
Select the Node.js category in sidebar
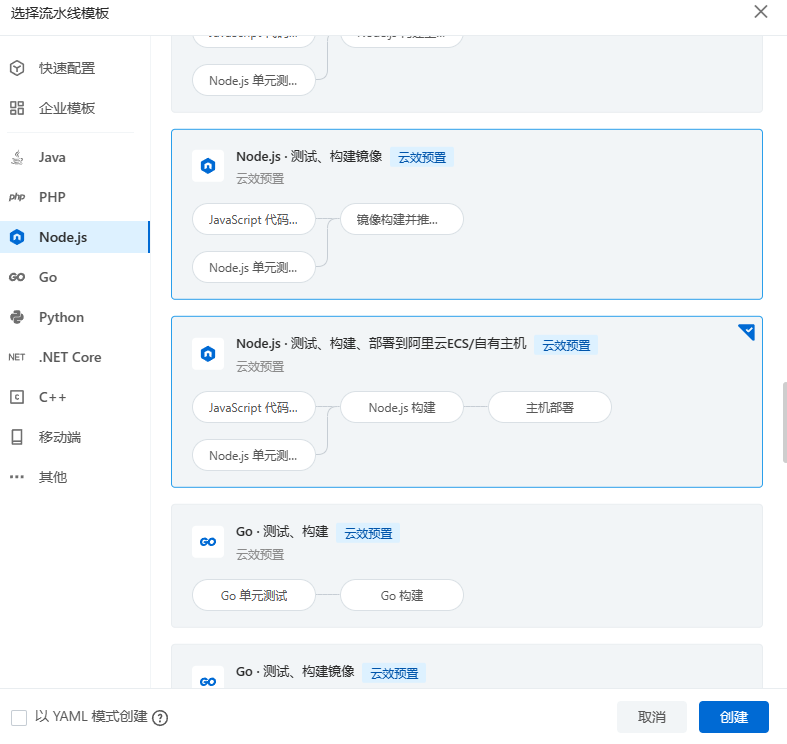(75, 237)
